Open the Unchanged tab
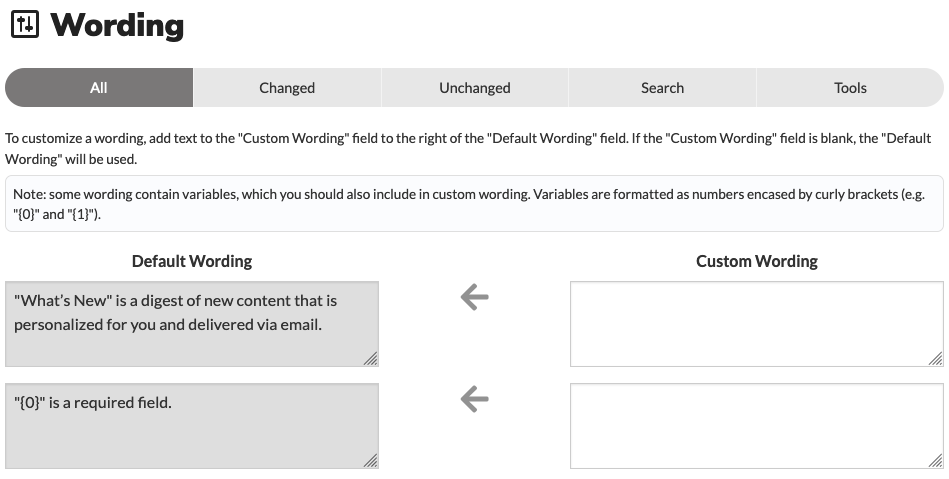This screenshot has width=949, height=479. coord(474,88)
